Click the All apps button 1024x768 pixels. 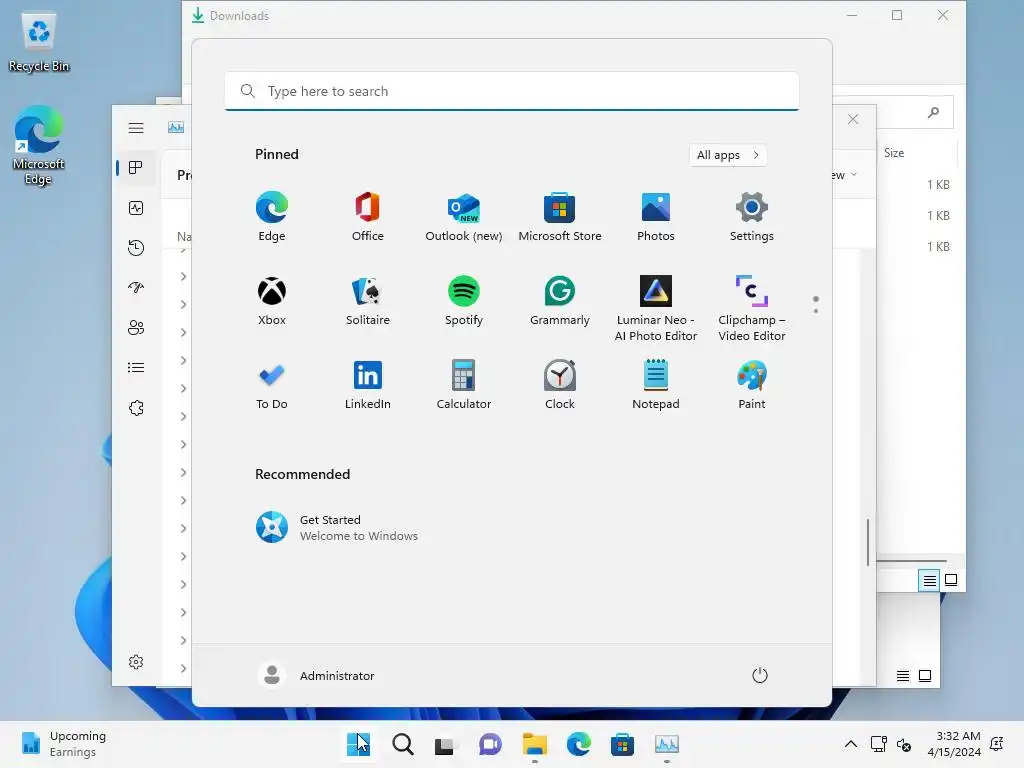[728, 155]
